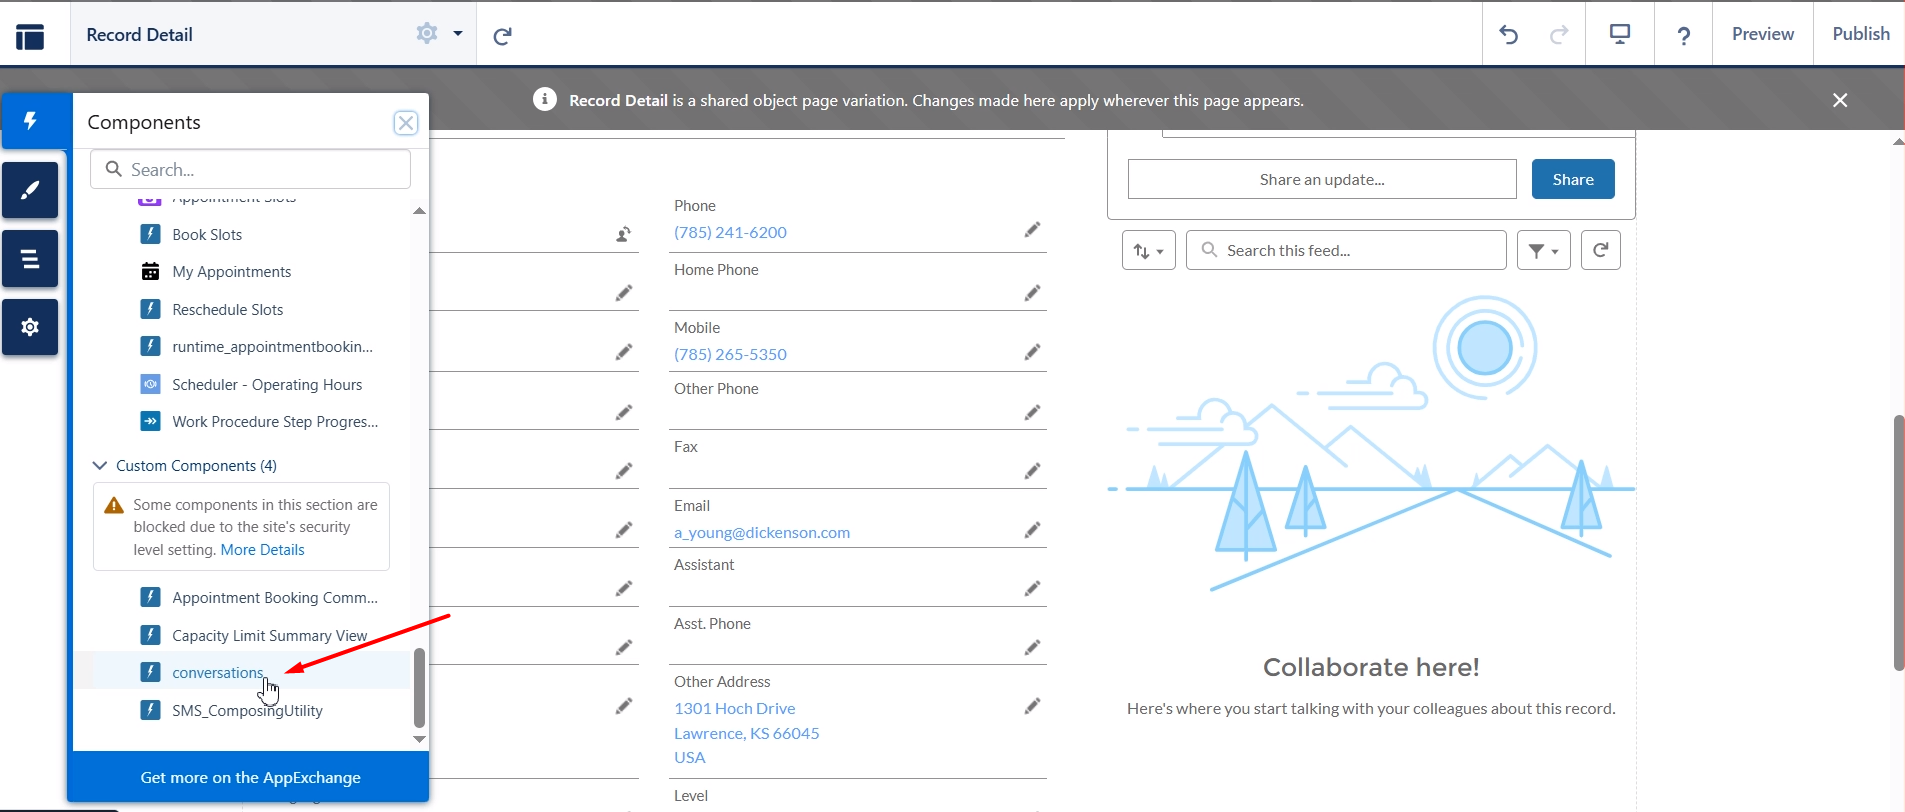Open the Theme paintbrush panel
The height and width of the screenshot is (812, 1905).
pos(30,190)
